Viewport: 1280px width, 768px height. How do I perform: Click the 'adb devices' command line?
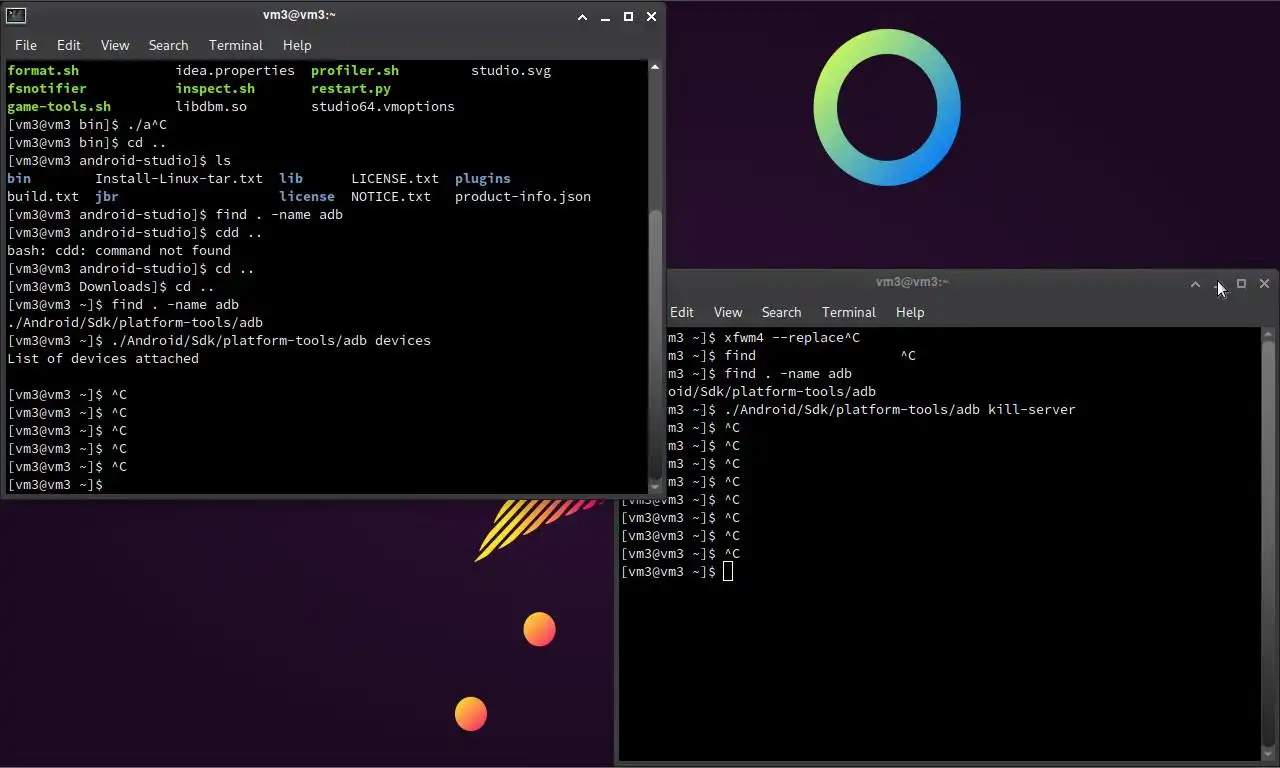[x=219, y=340]
